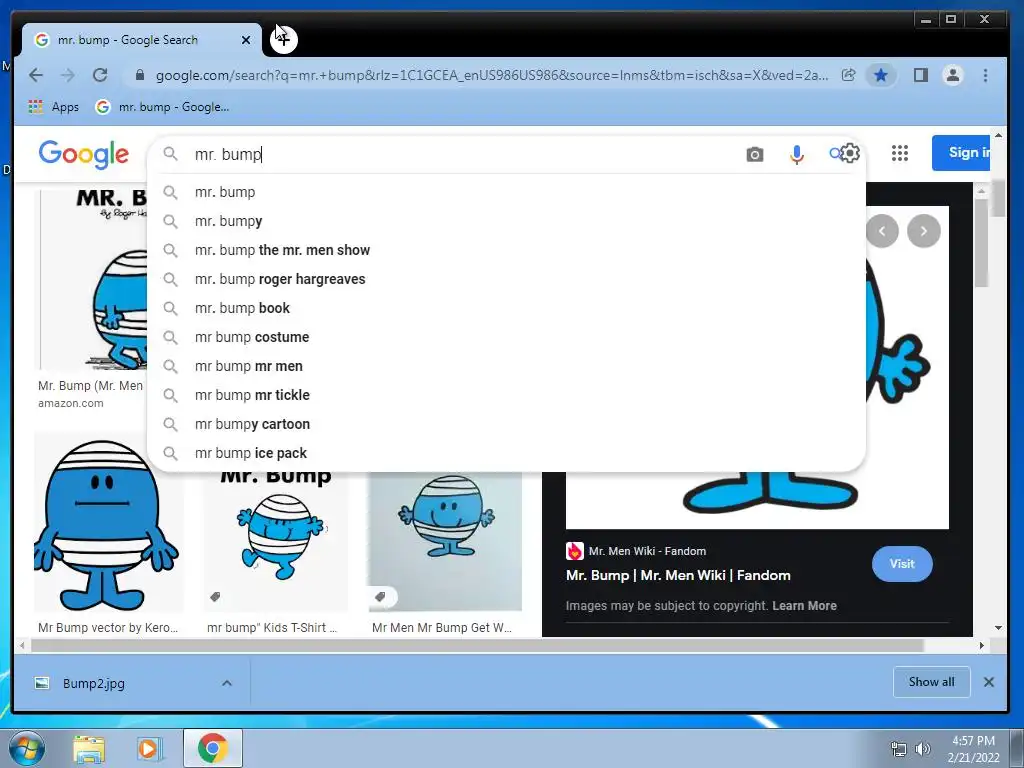Search by image with the camera icon

tap(754, 154)
